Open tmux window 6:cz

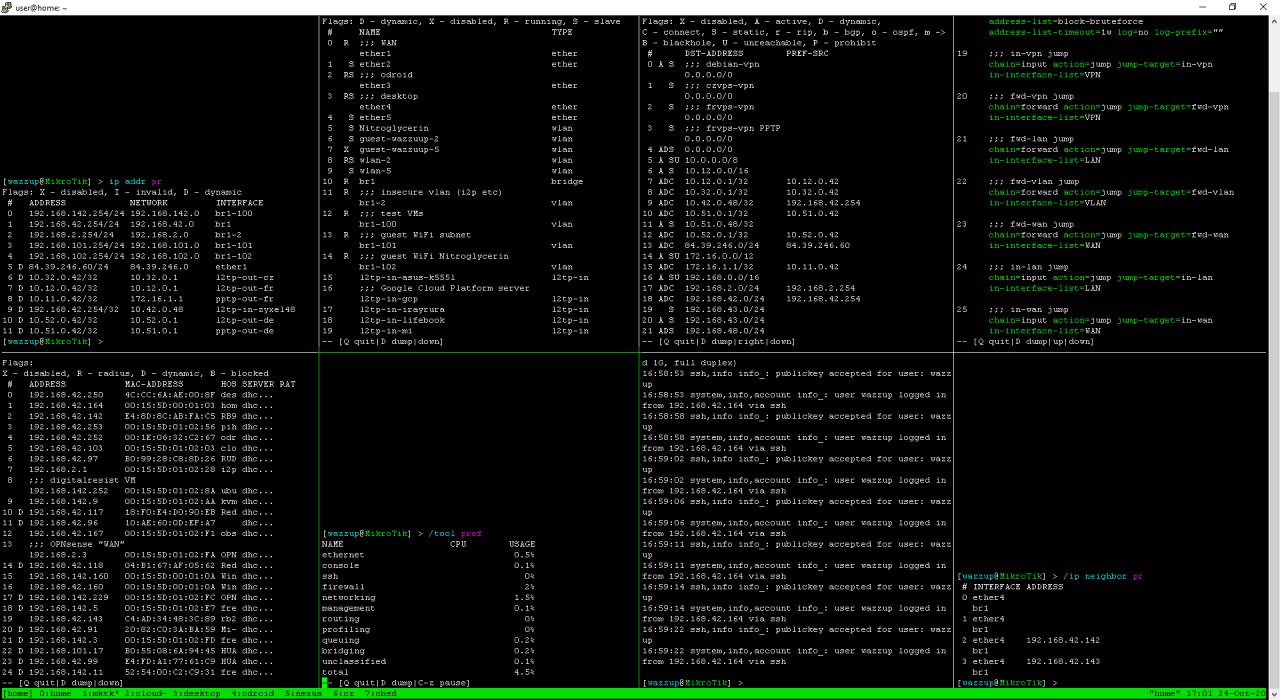click(x=344, y=692)
